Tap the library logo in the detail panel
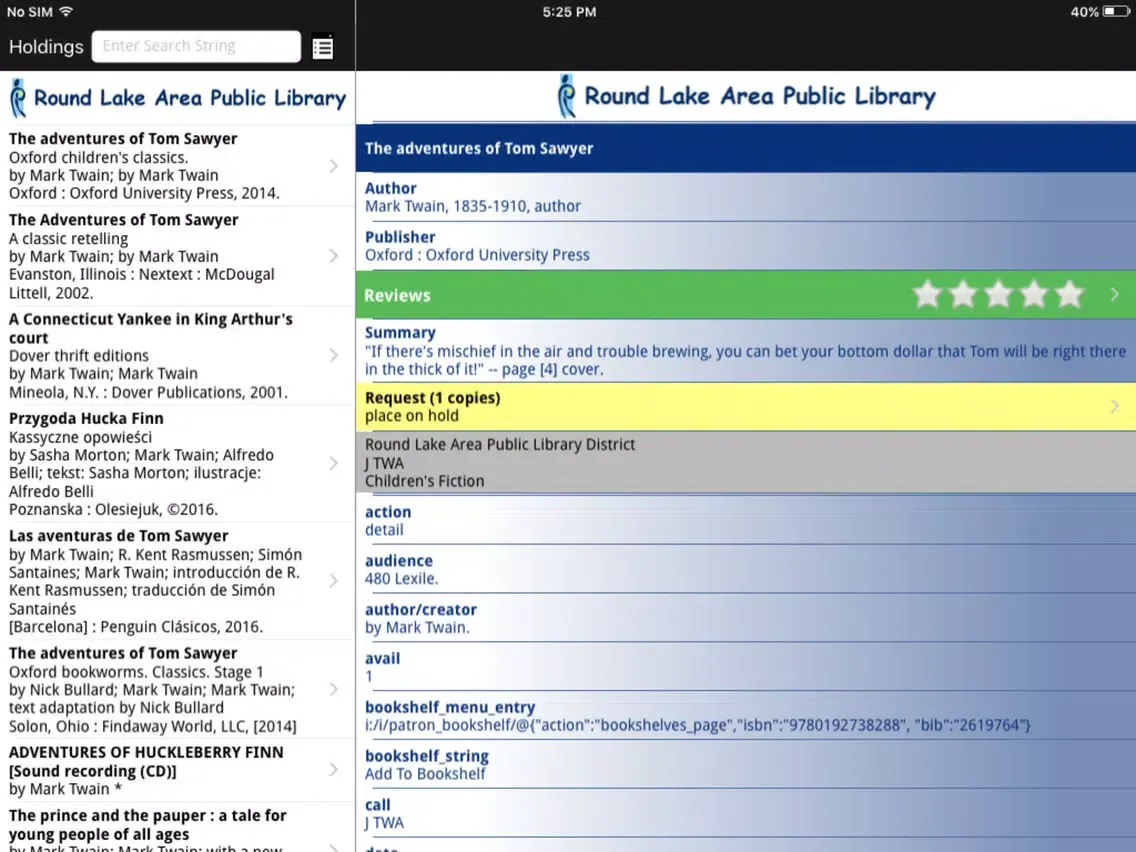The width and height of the screenshot is (1136, 852). tap(746, 96)
